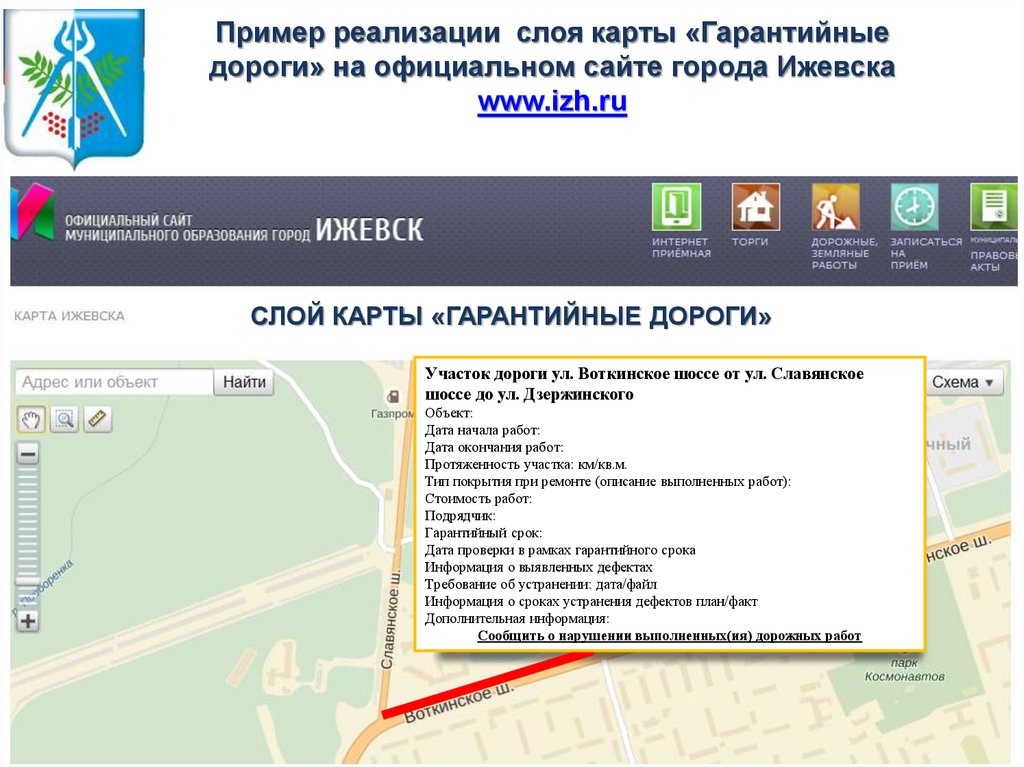1024x767 pixels.
Task: Click the map zoom slider handle
Action: pyautogui.click(x=27, y=581)
